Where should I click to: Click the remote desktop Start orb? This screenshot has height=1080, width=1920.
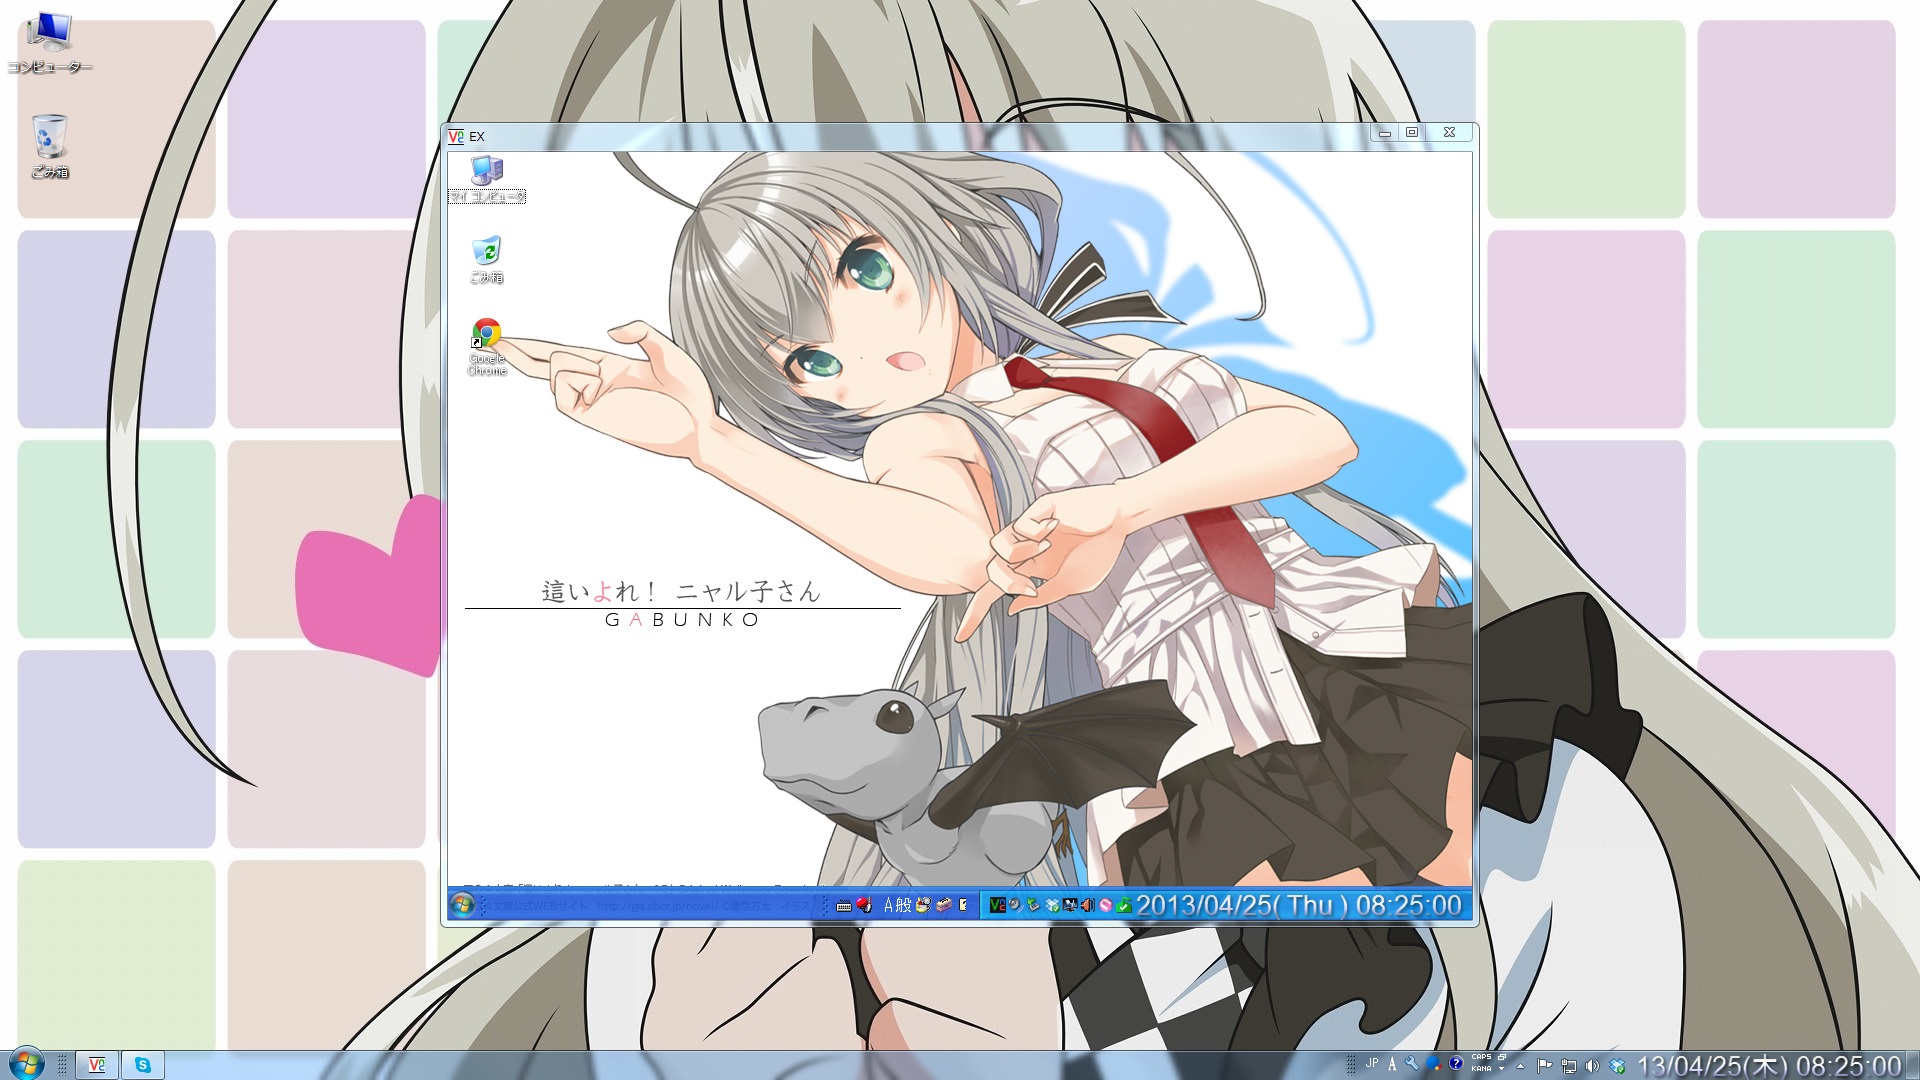click(x=462, y=905)
